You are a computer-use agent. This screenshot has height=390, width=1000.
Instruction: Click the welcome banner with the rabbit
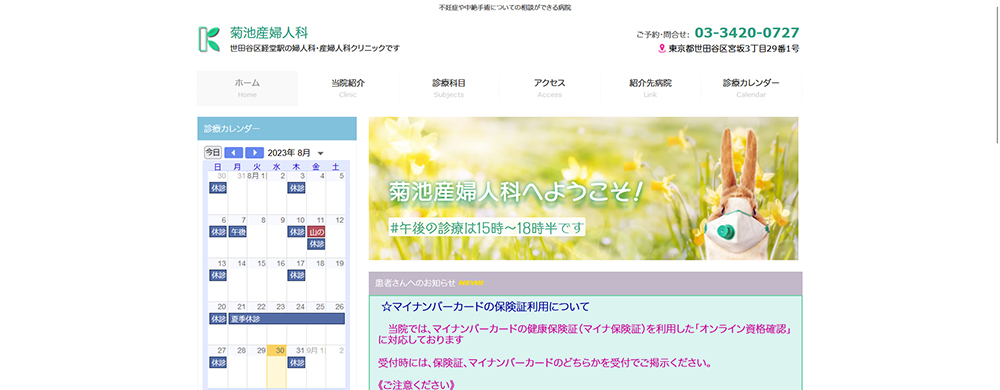click(x=584, y=188)
